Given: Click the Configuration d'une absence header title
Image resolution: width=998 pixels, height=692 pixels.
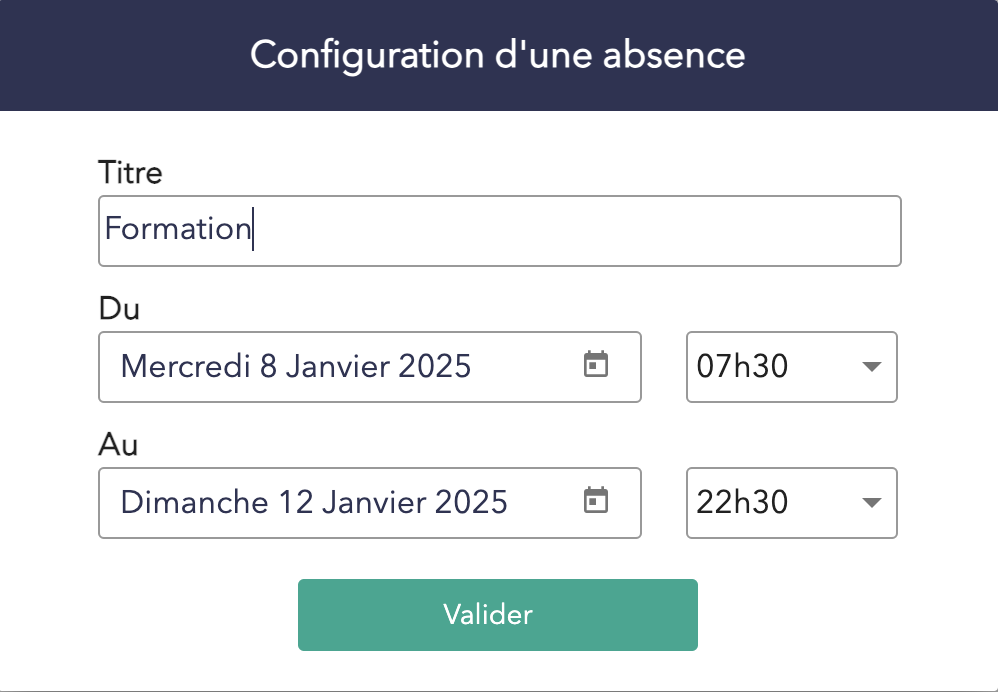Looking at the screenshot, I should coord(497,54).
